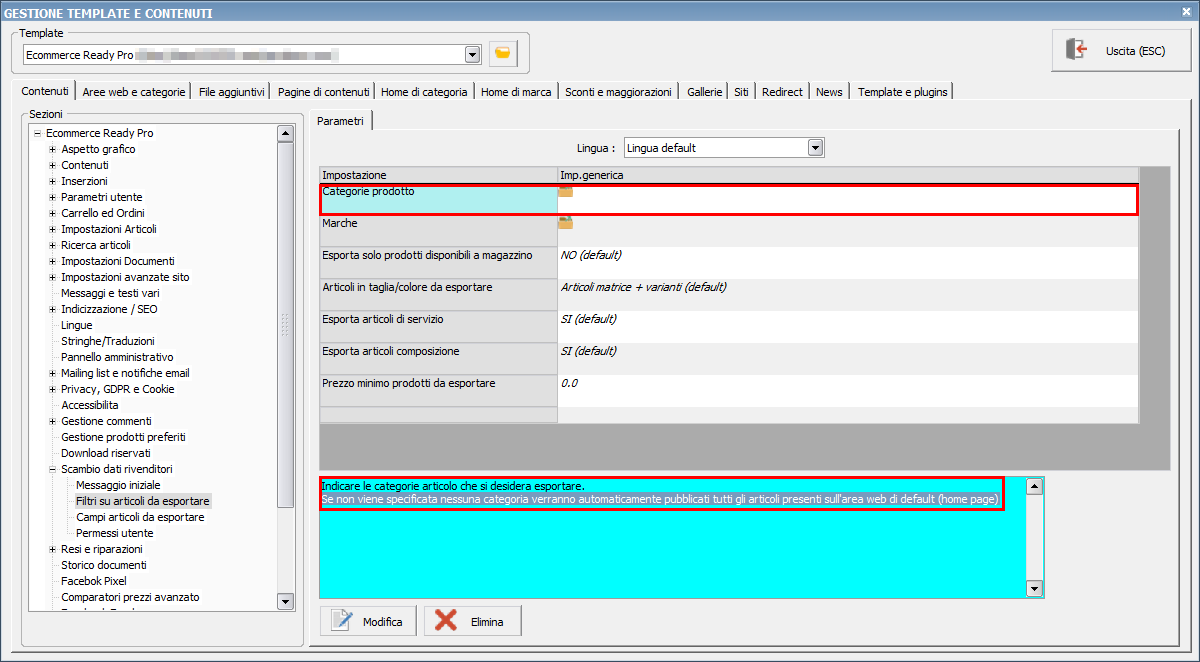Select Filtri su articoli da esportare item
This screenshot has height=662, width=1200.
(x=143, y=501)
